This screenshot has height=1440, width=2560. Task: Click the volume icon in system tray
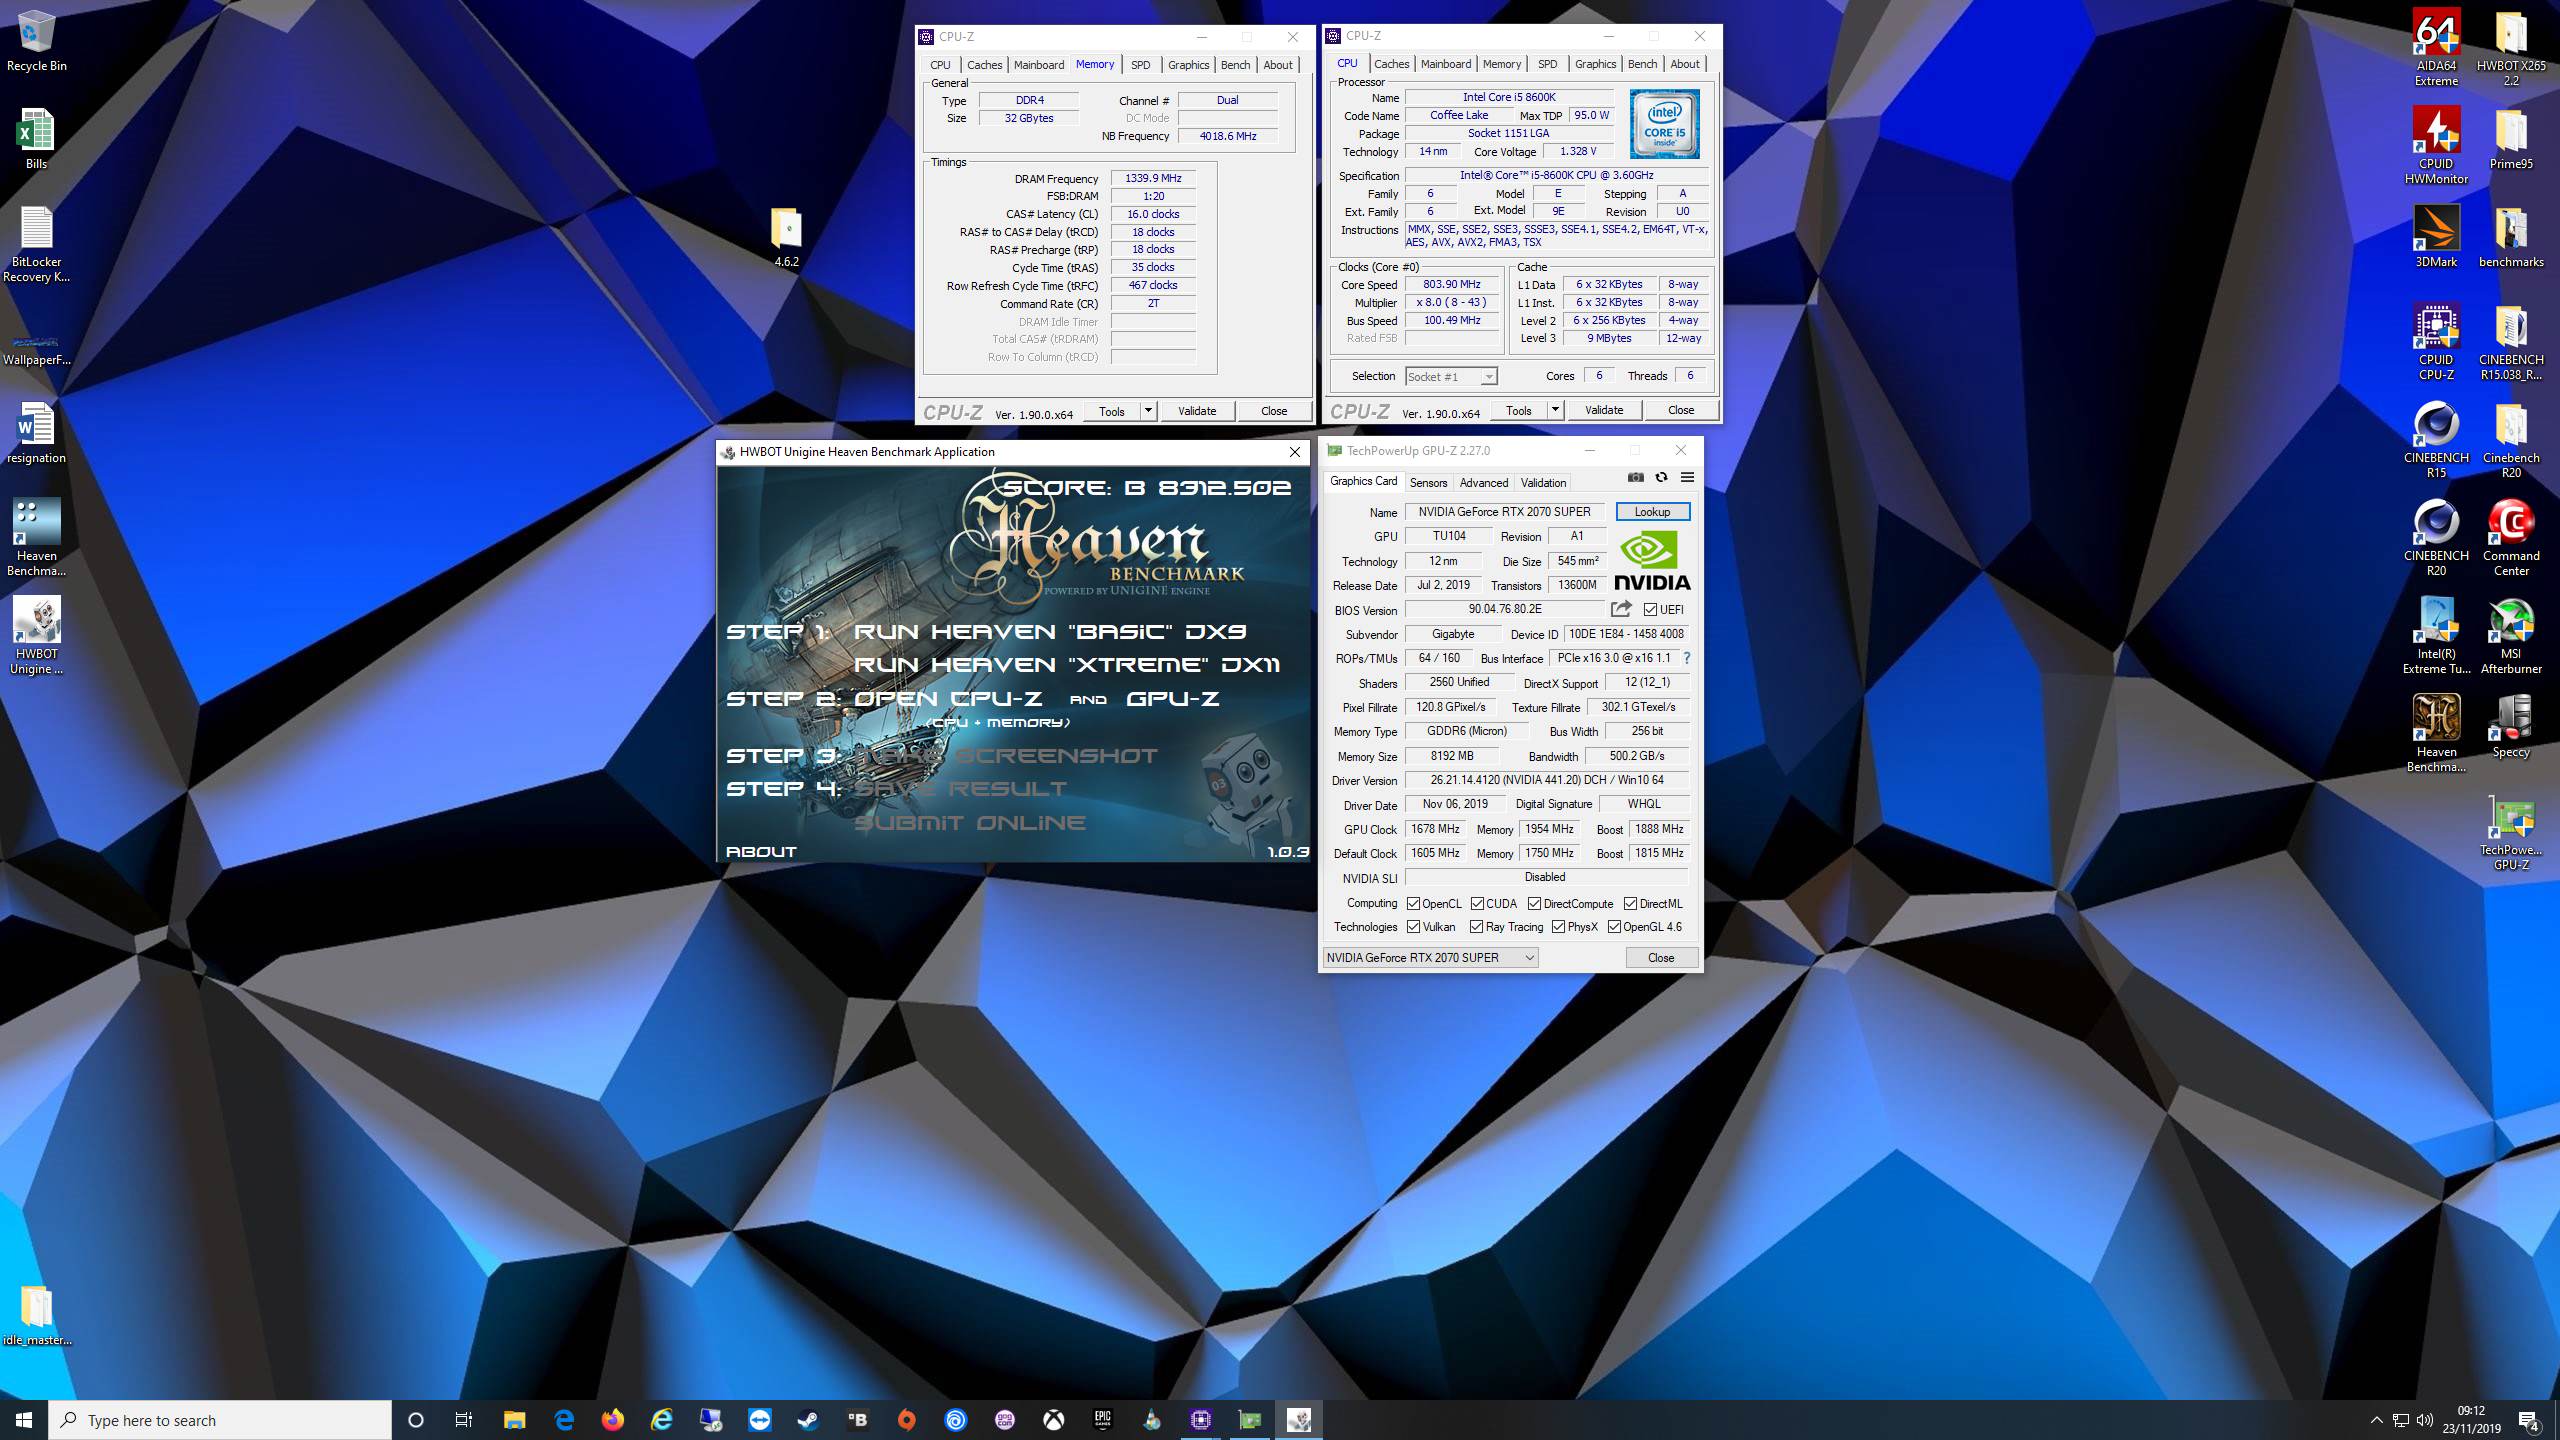pos(2424,1420)
